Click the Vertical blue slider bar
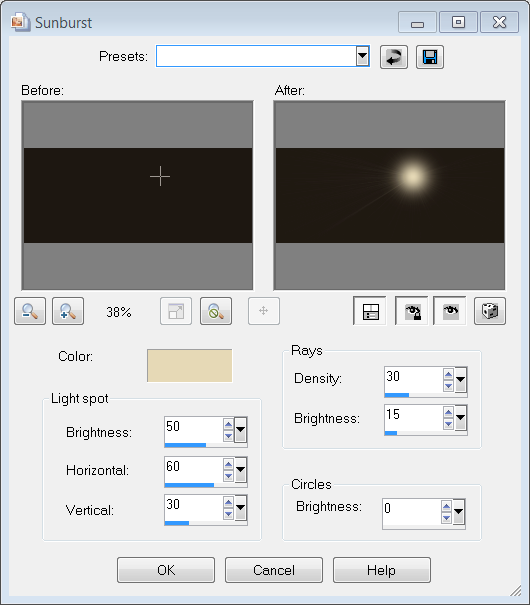530x605 pixels. [x=177, y=523]
